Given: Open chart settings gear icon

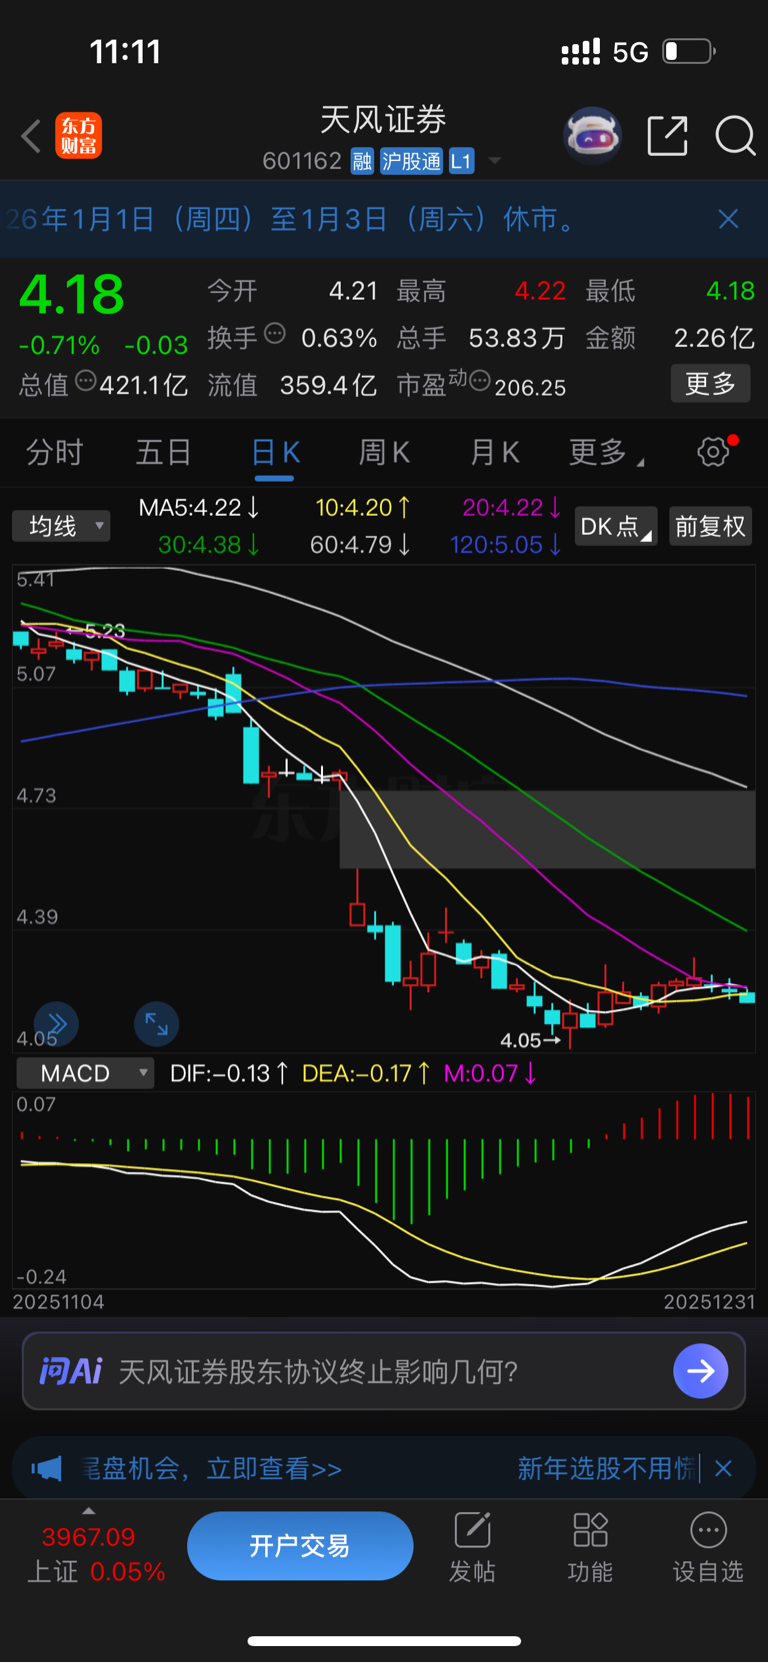Looking at the screenshot, I should pos(714,452).
